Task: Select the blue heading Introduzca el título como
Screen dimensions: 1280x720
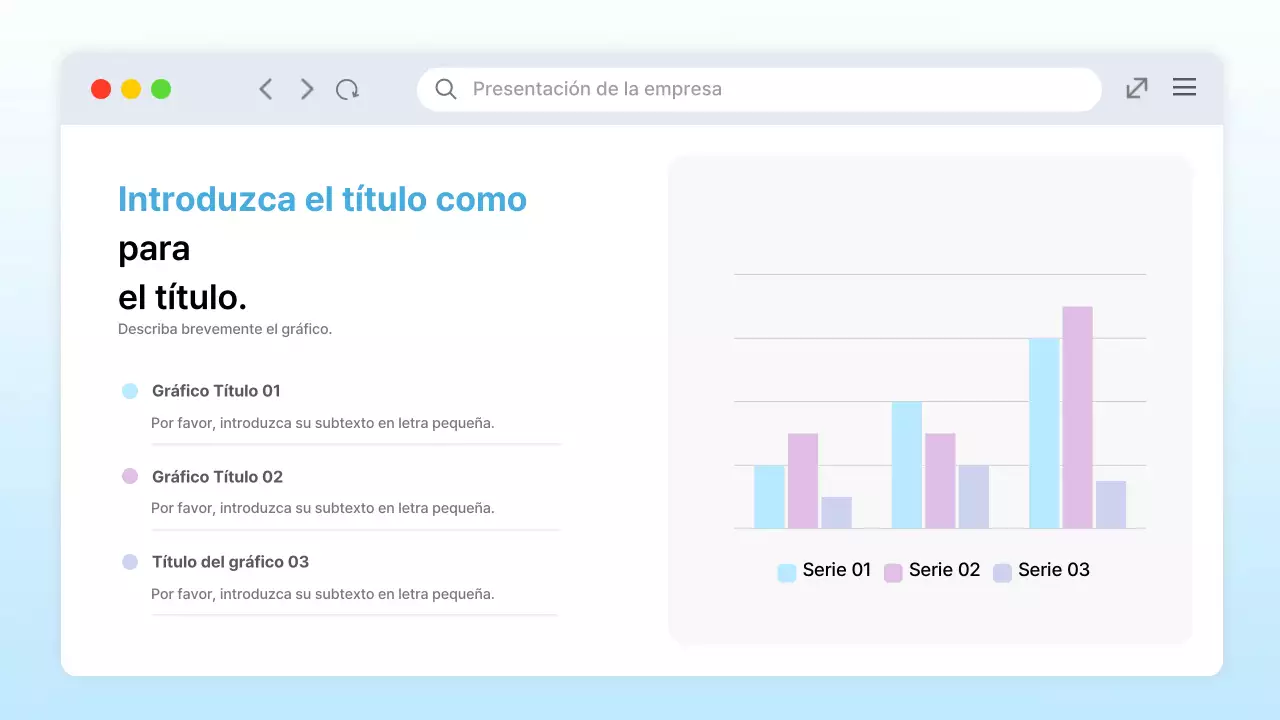Action: (322, 199)
